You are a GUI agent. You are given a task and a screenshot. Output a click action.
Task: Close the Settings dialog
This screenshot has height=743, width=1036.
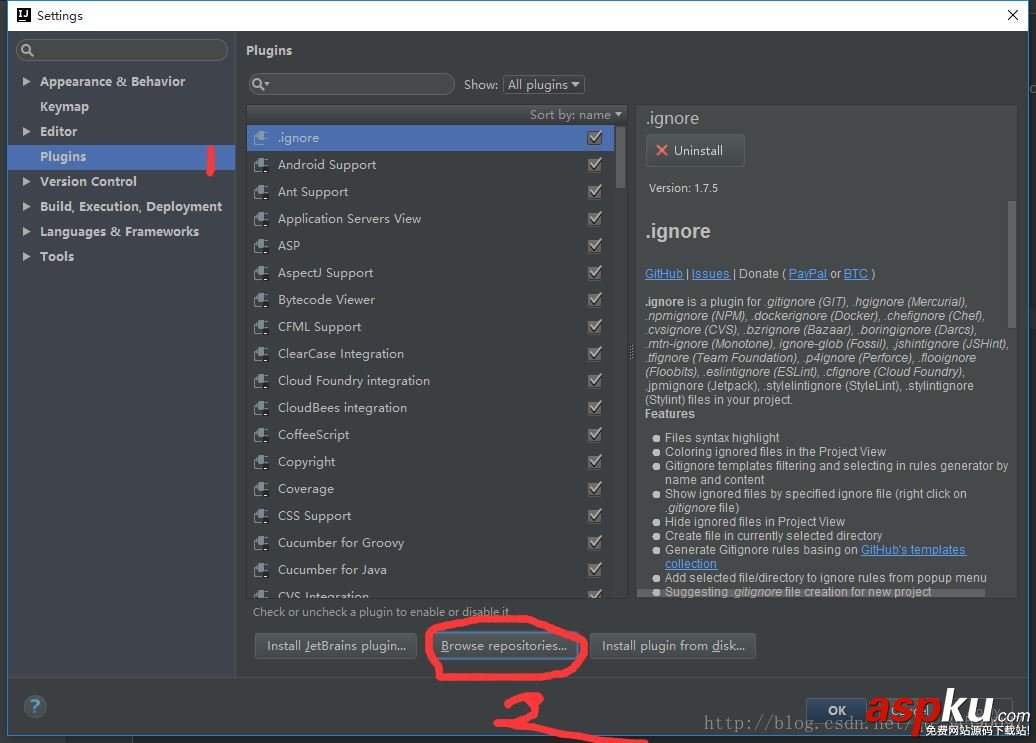pos(1012,15)
